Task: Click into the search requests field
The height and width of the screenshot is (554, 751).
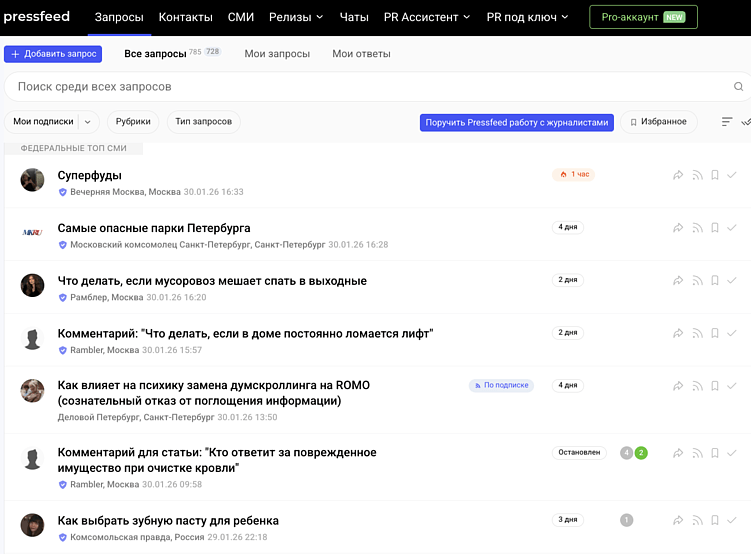Action: 360,87
